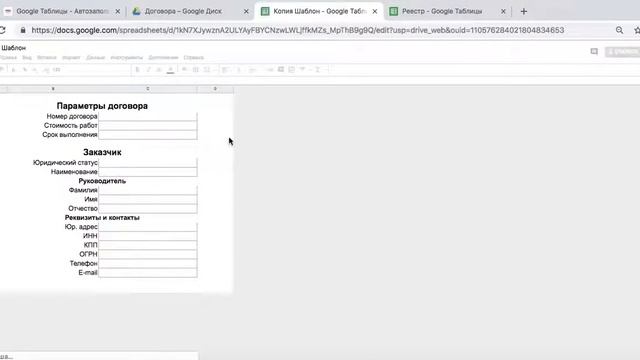Close the Копия Шаблон tab

(x=375, y=11)
